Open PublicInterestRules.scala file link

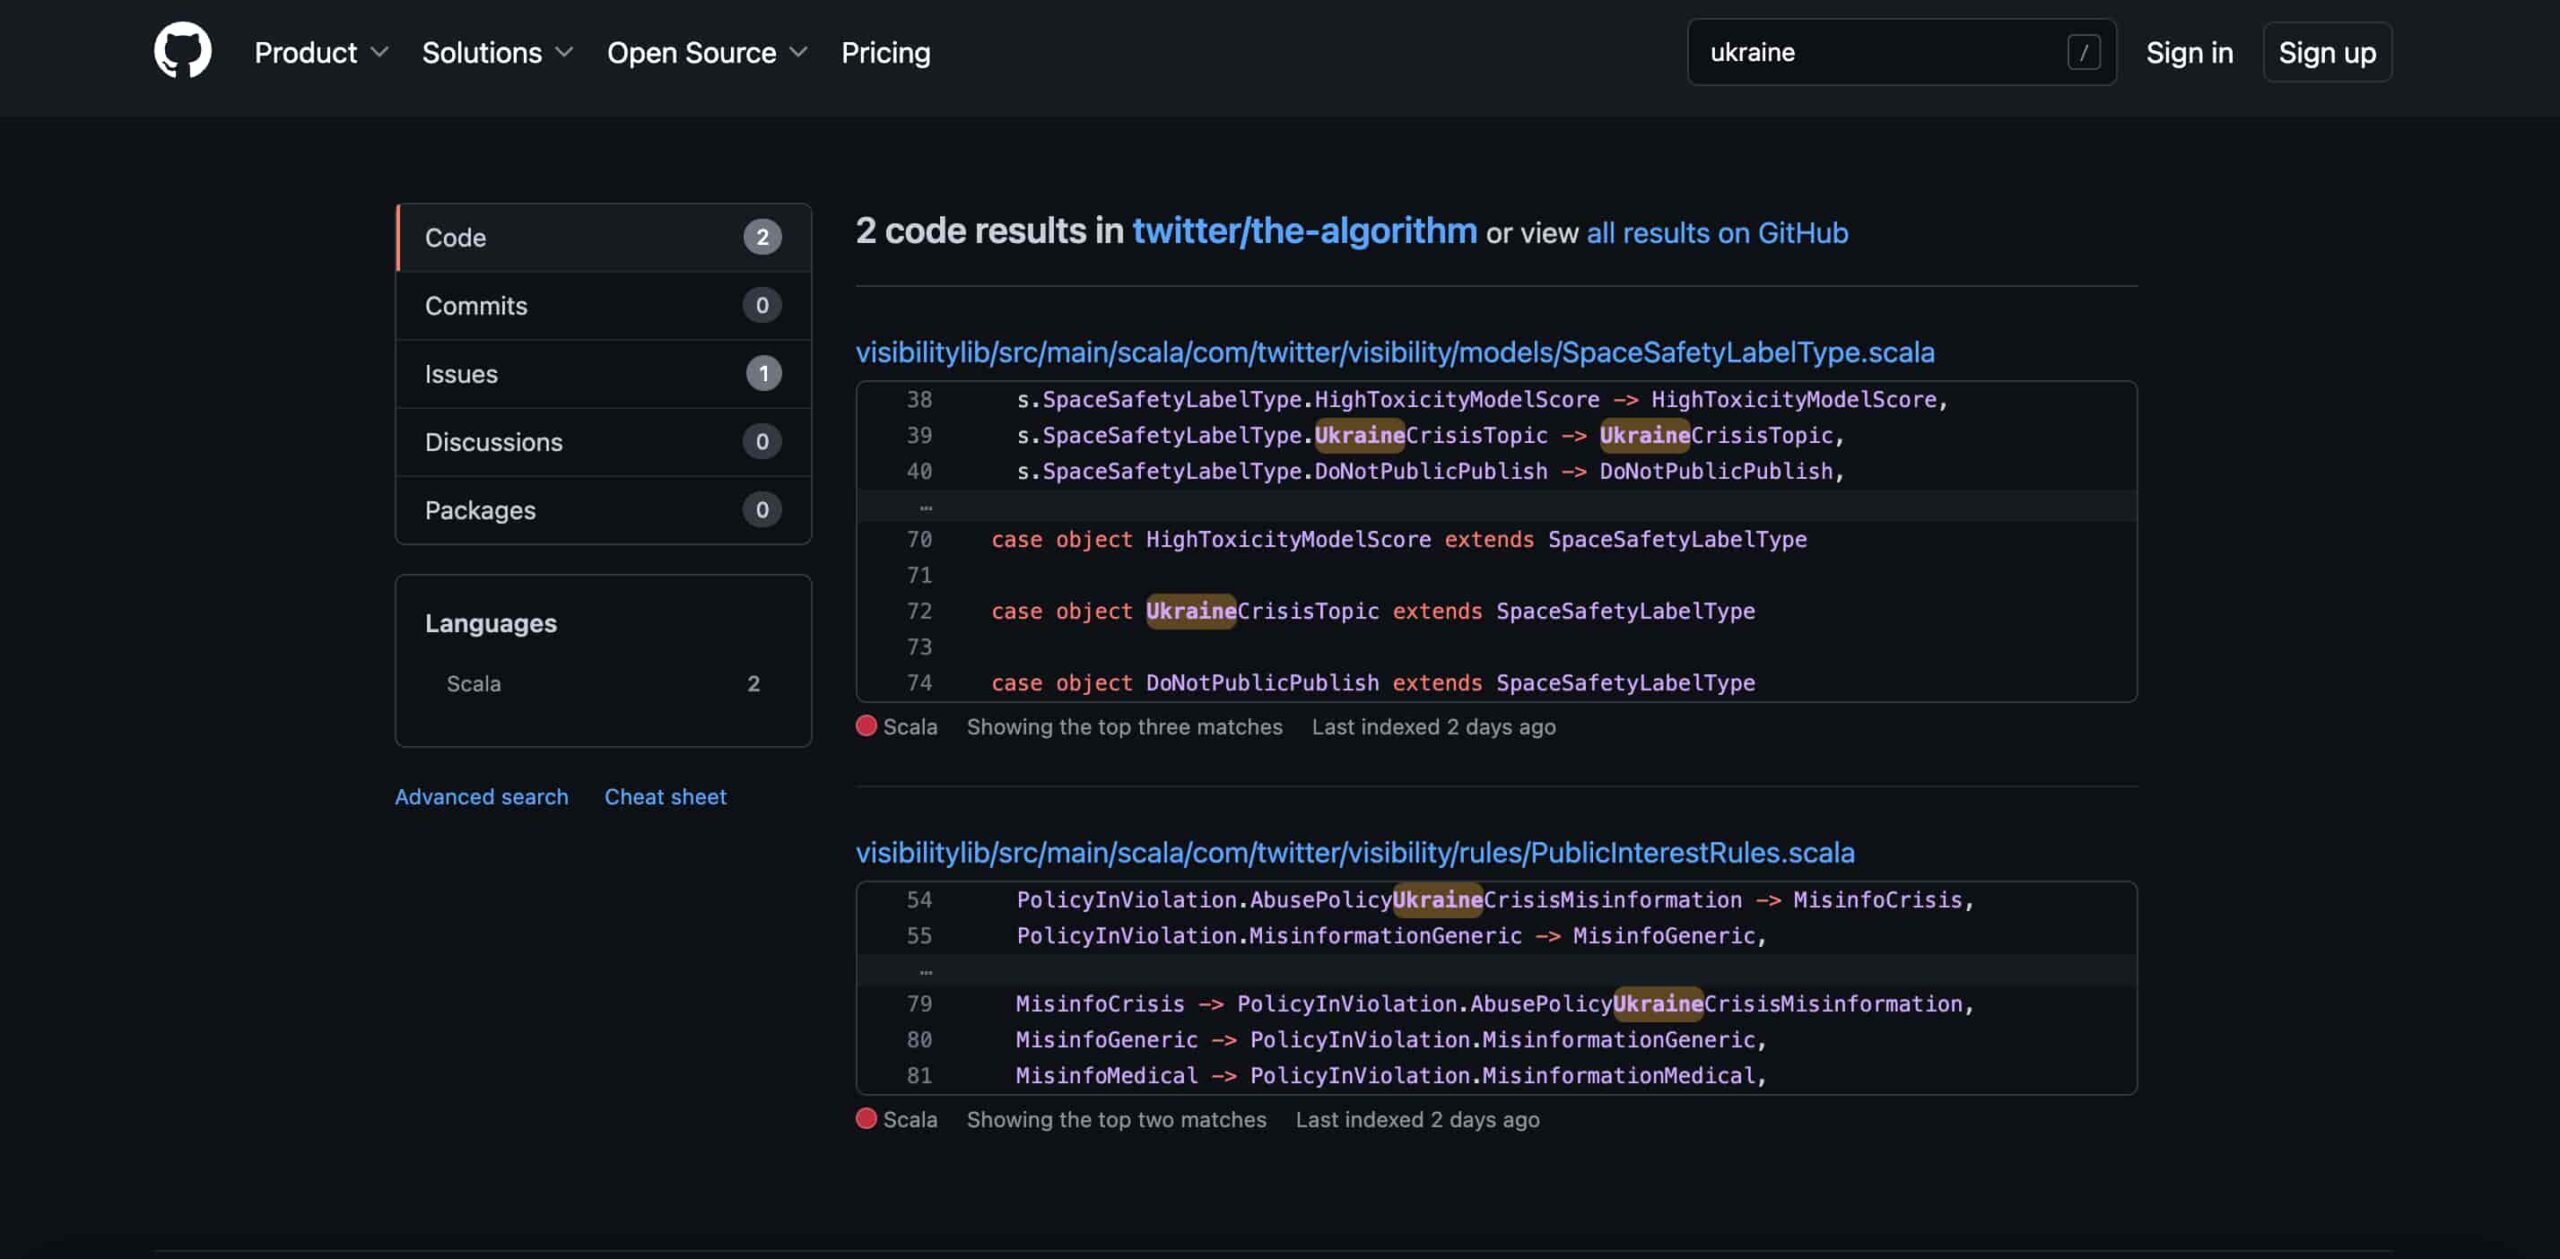1355,852
